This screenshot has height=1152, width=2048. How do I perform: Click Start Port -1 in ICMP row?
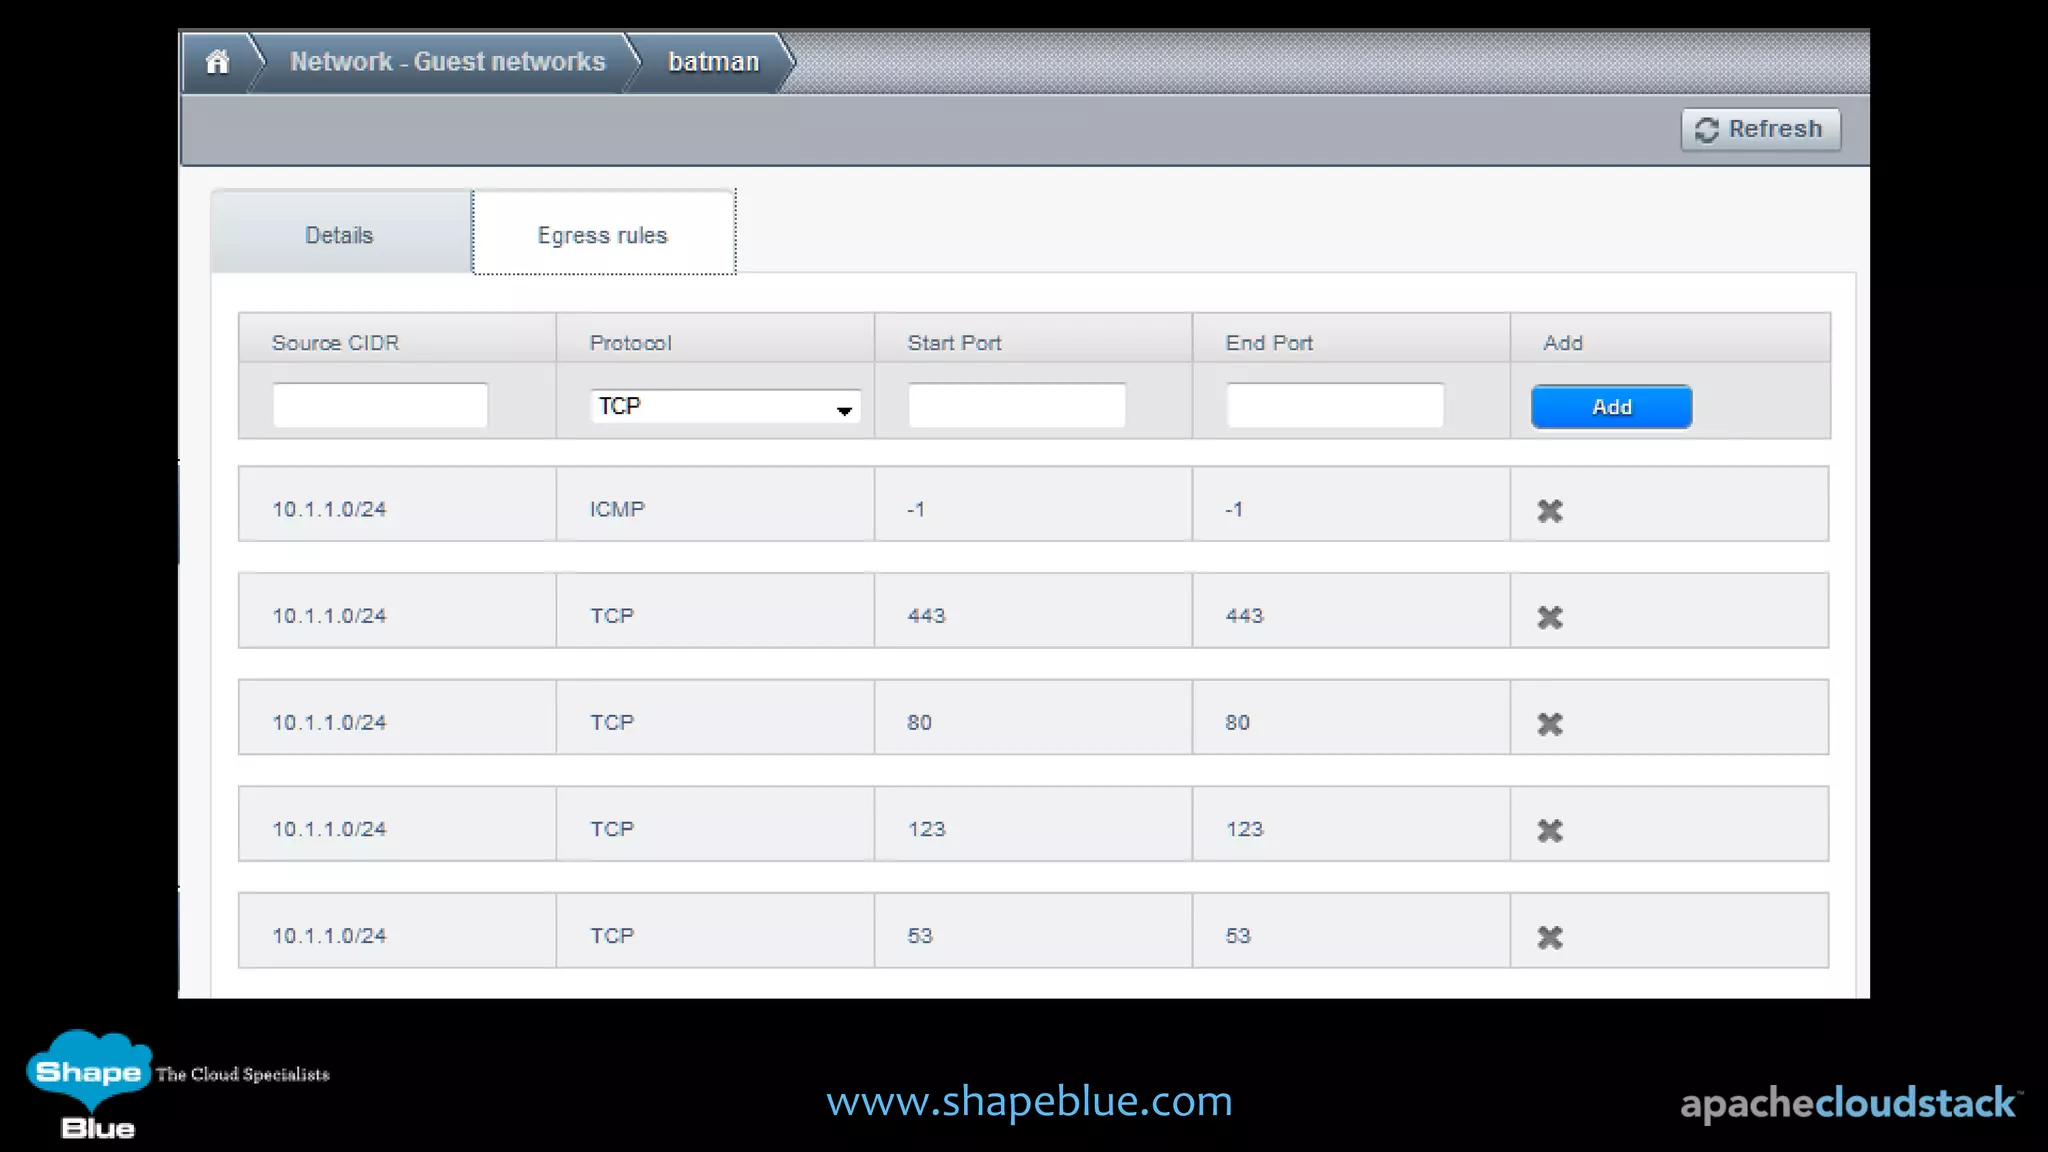point(916,509)
